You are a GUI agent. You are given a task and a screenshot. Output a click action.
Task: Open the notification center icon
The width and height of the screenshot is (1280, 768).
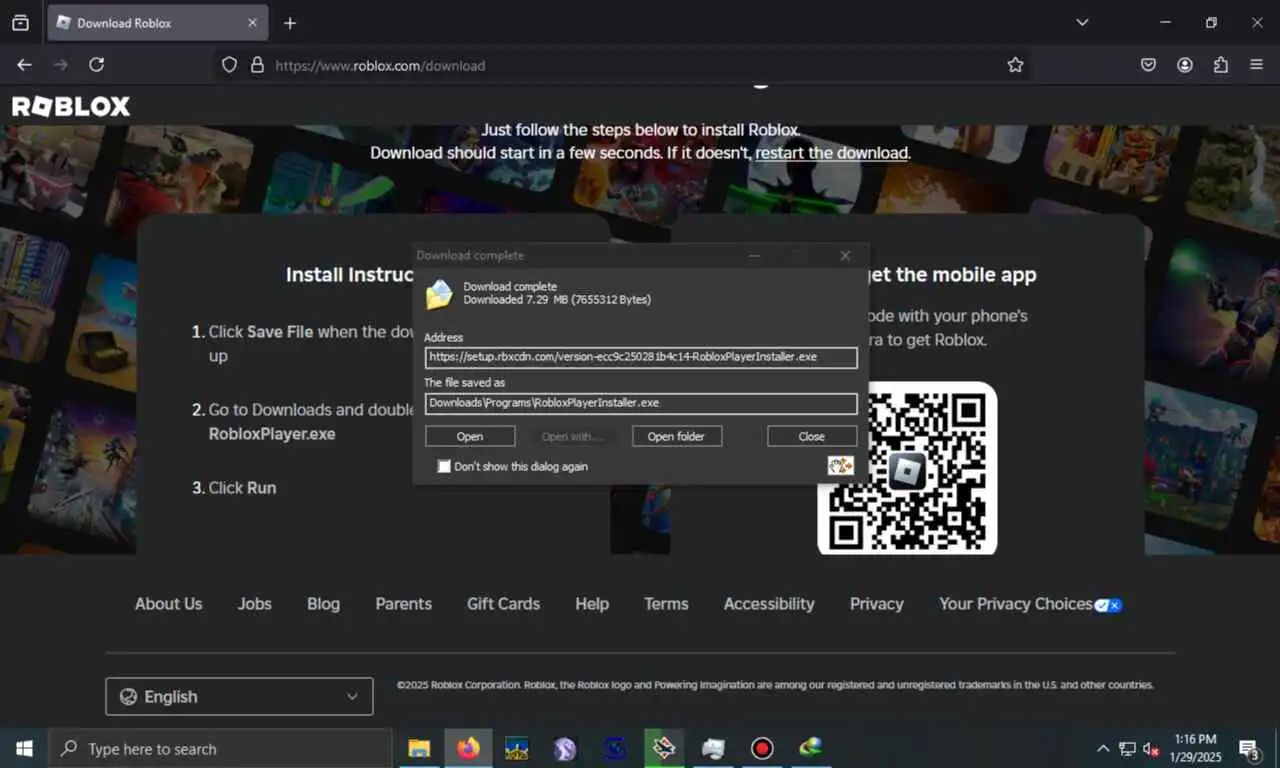click(1250, 749)
